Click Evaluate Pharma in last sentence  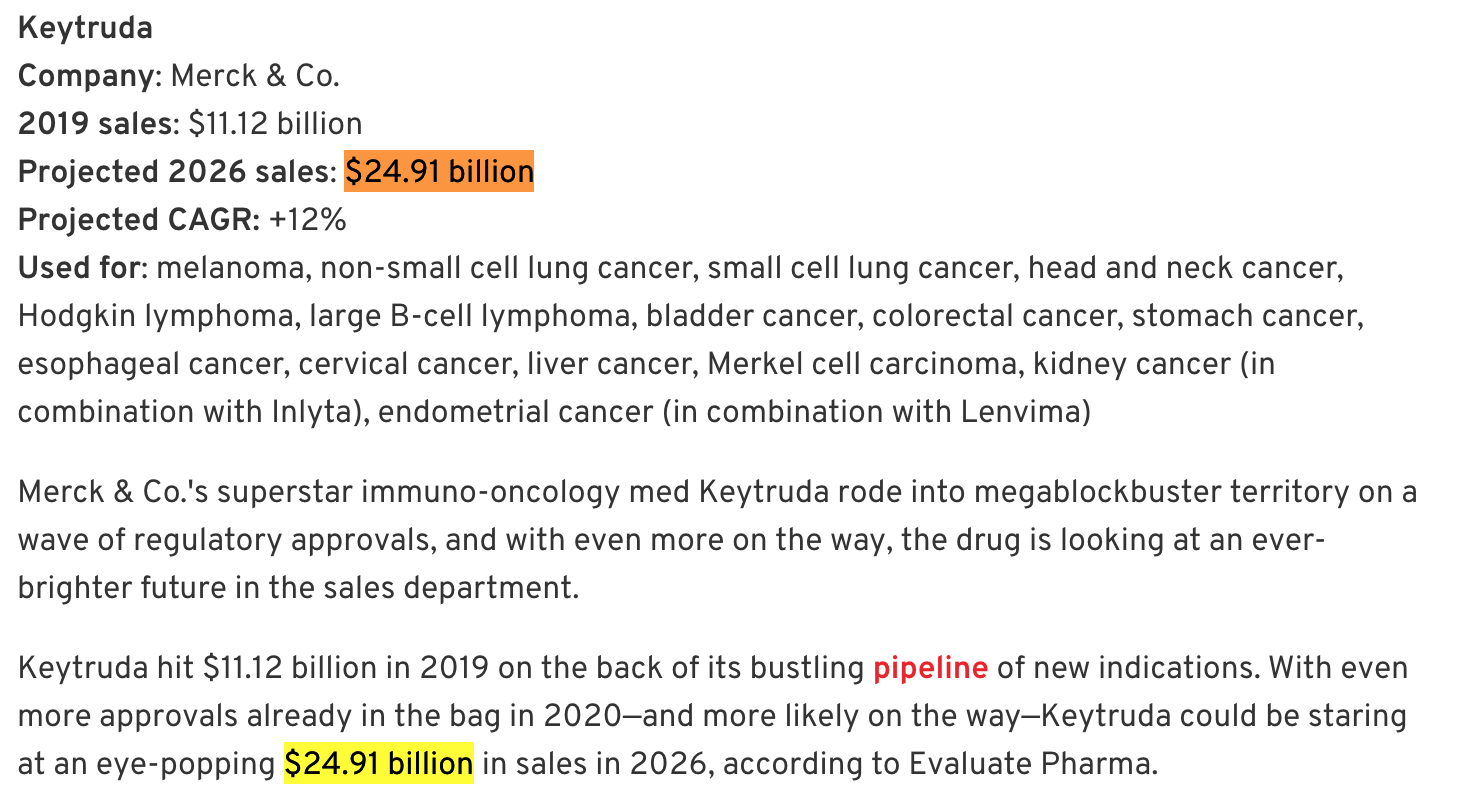coord(1031,764)
